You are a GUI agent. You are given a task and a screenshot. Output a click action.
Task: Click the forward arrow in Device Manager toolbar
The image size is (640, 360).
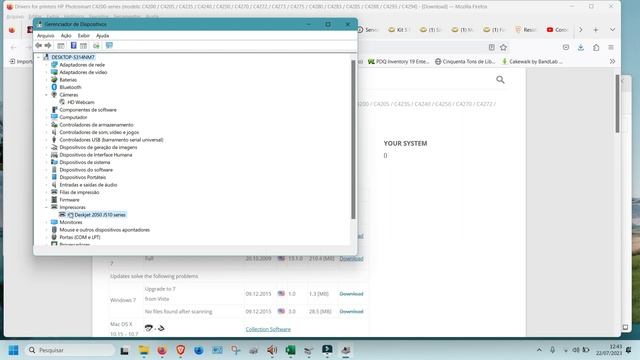[x=48, y=46]
